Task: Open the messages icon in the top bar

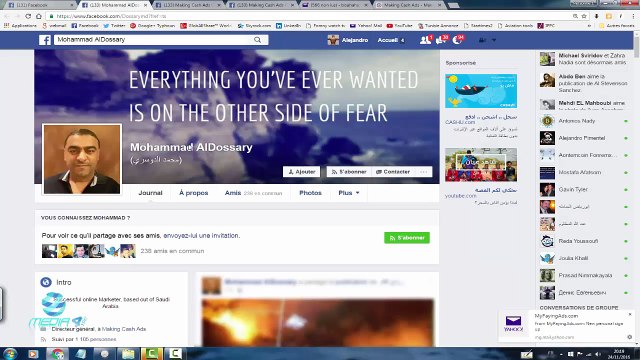Action: (441, 40)
